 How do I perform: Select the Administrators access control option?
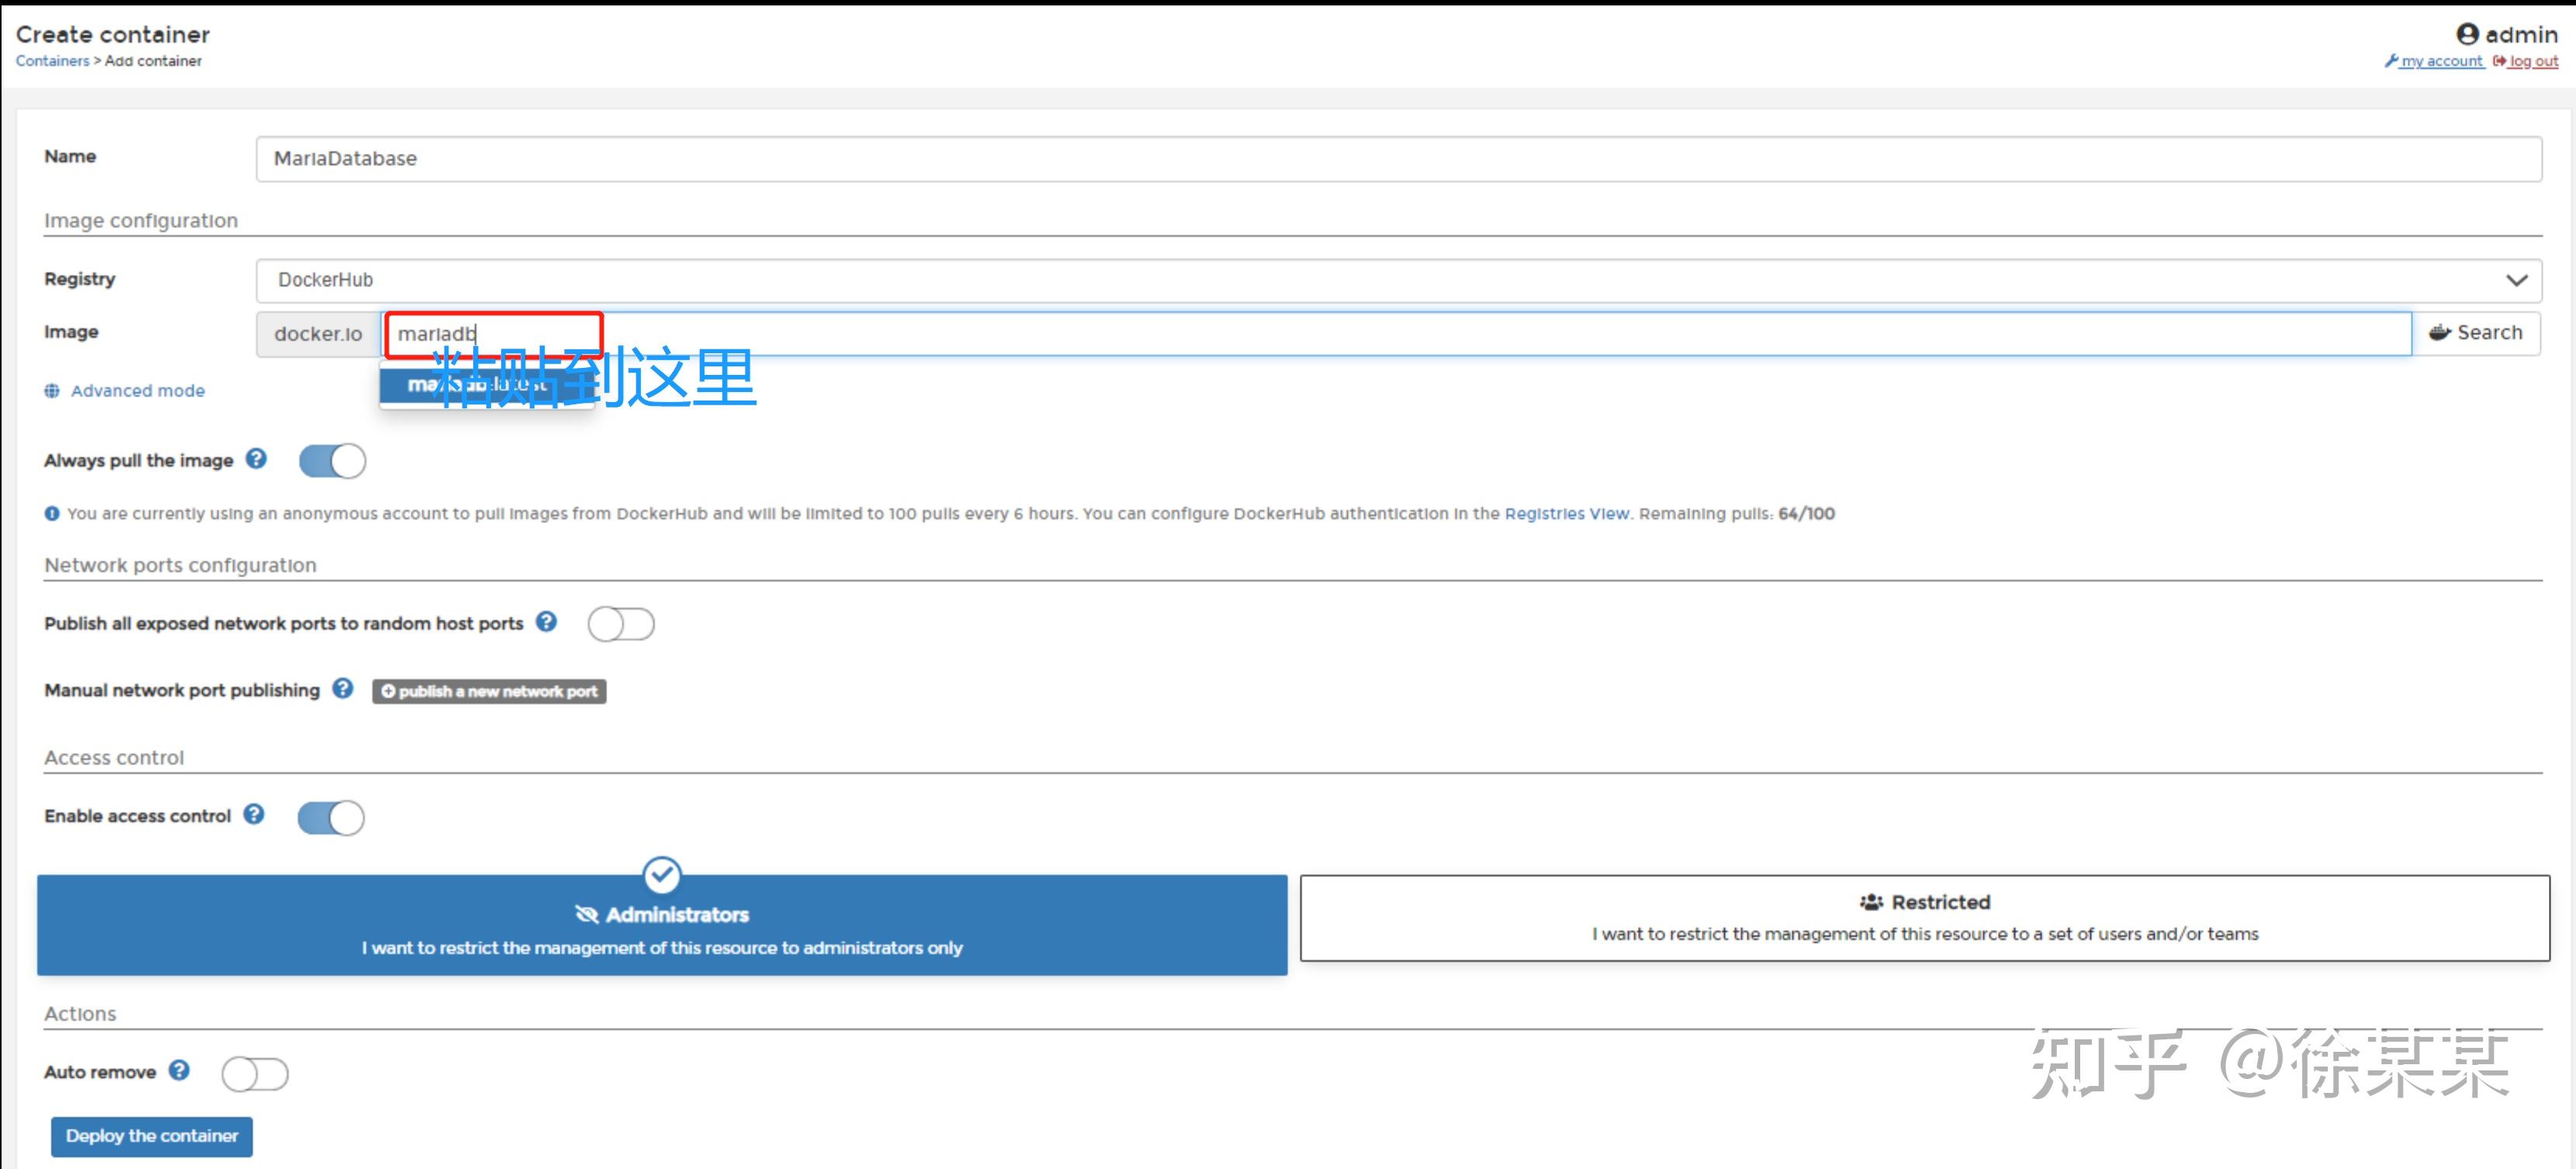(662, 926)
